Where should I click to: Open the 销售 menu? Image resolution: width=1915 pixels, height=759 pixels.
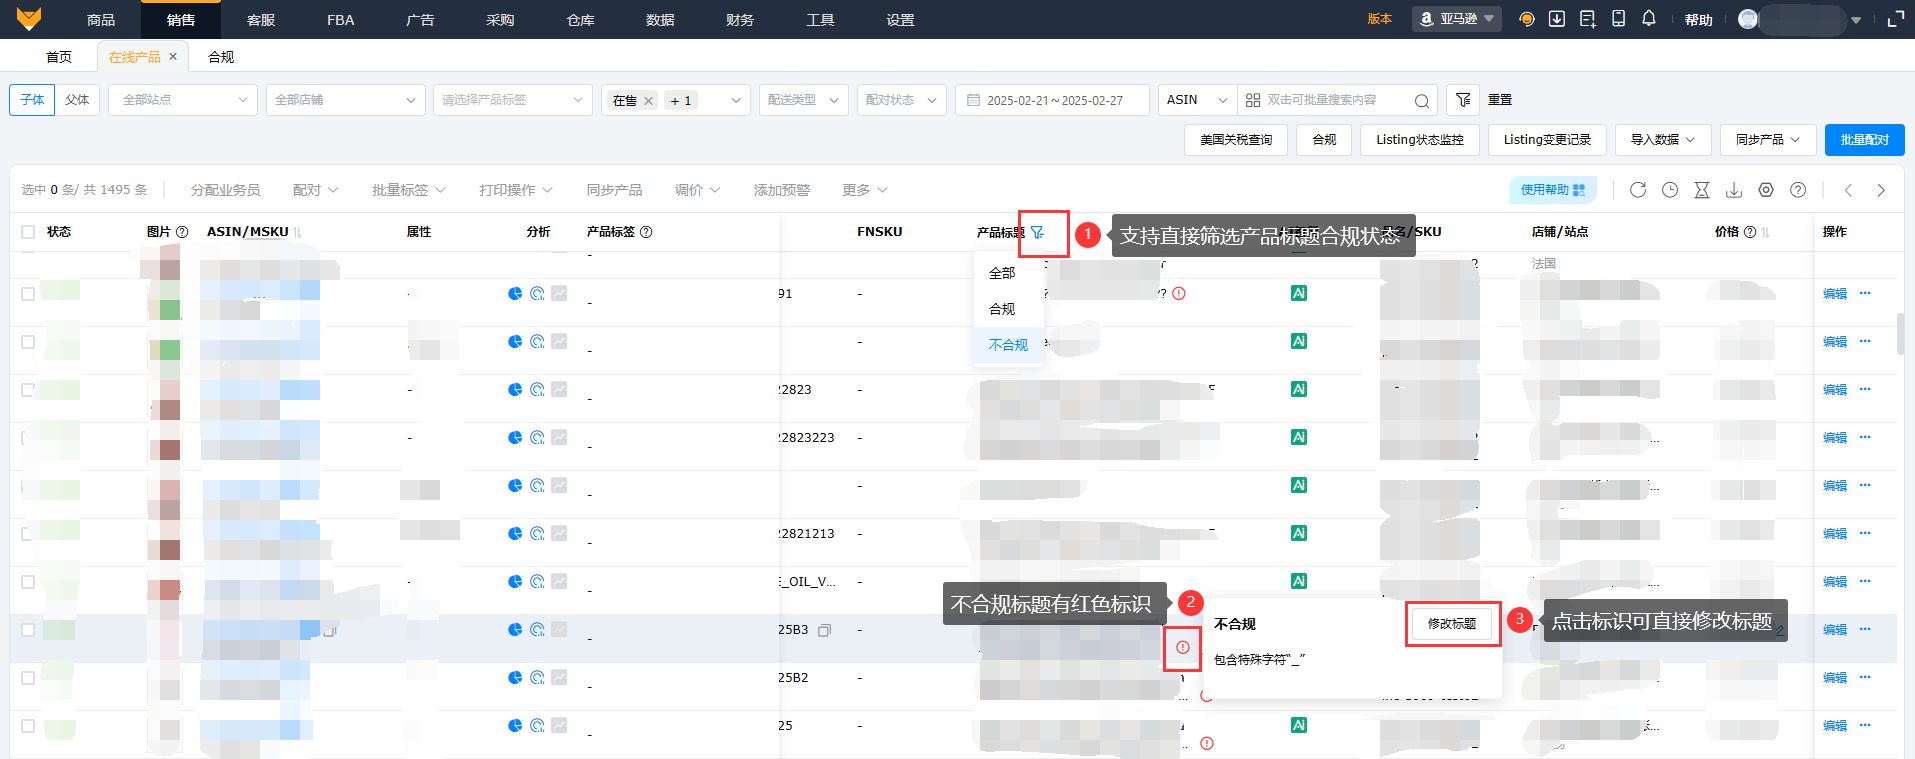[181, 19]
